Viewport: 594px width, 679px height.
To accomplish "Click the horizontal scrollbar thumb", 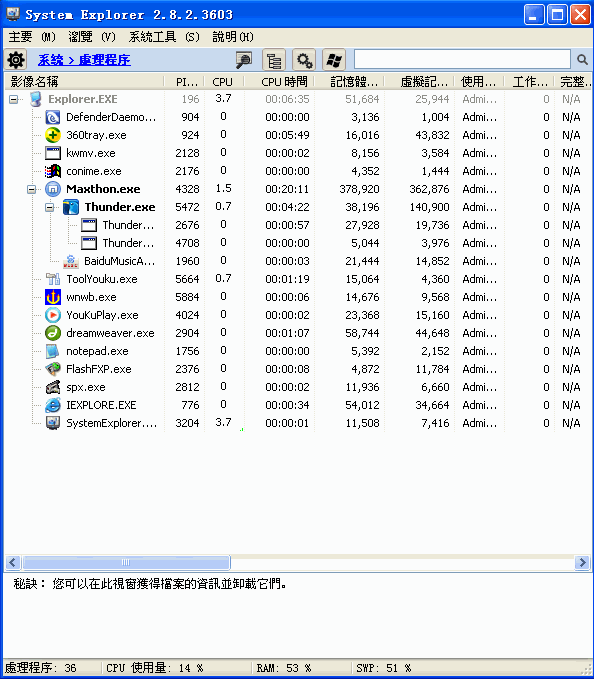I will click(126, 563).
